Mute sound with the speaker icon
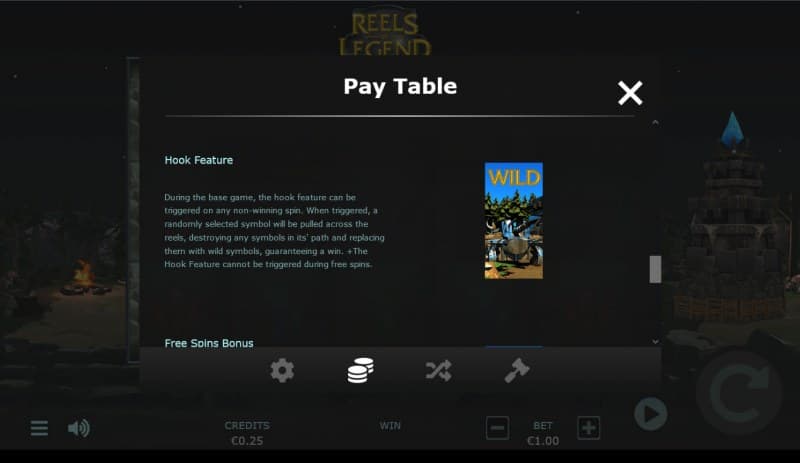 click(x=79, y=428)
